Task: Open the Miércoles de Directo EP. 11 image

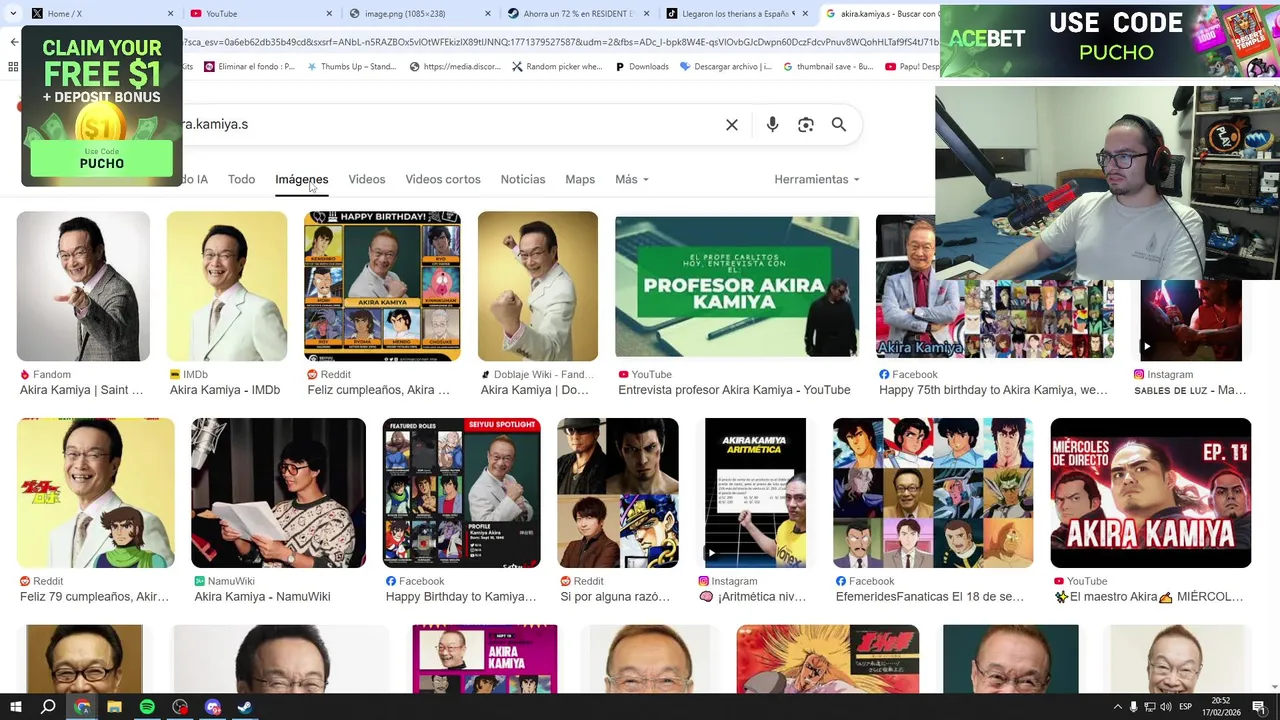Action: [1151, 493]
